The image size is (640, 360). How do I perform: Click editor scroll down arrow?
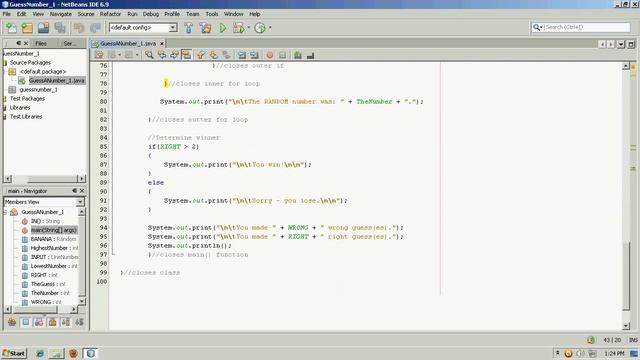click(626, 326)
